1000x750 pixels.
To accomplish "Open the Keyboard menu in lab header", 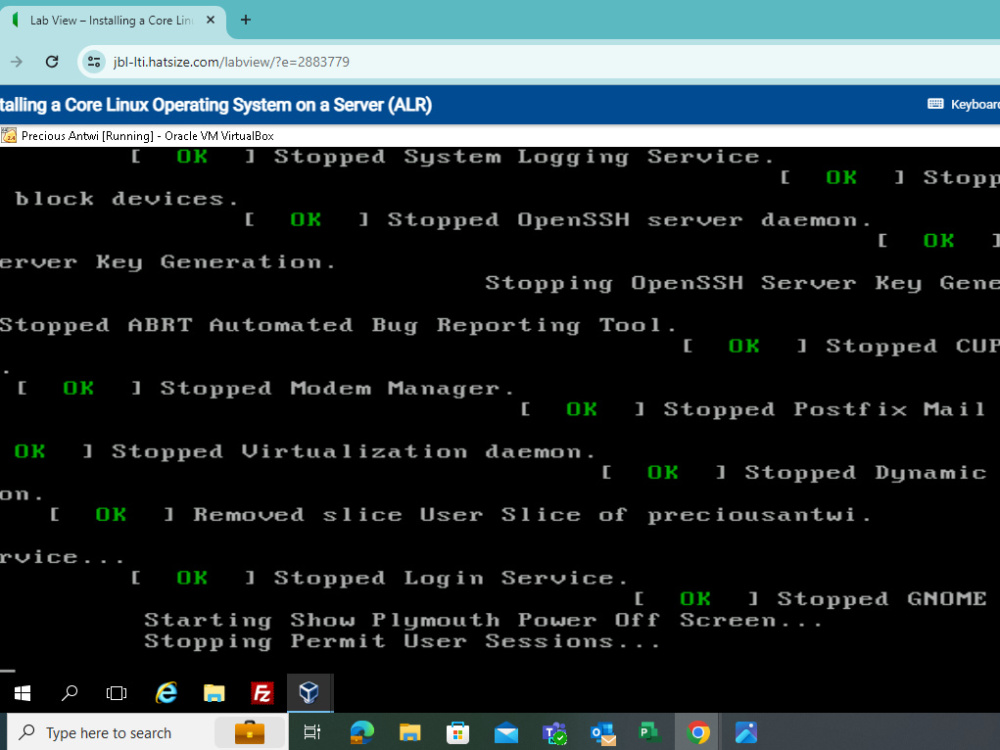I will [964, 104].
